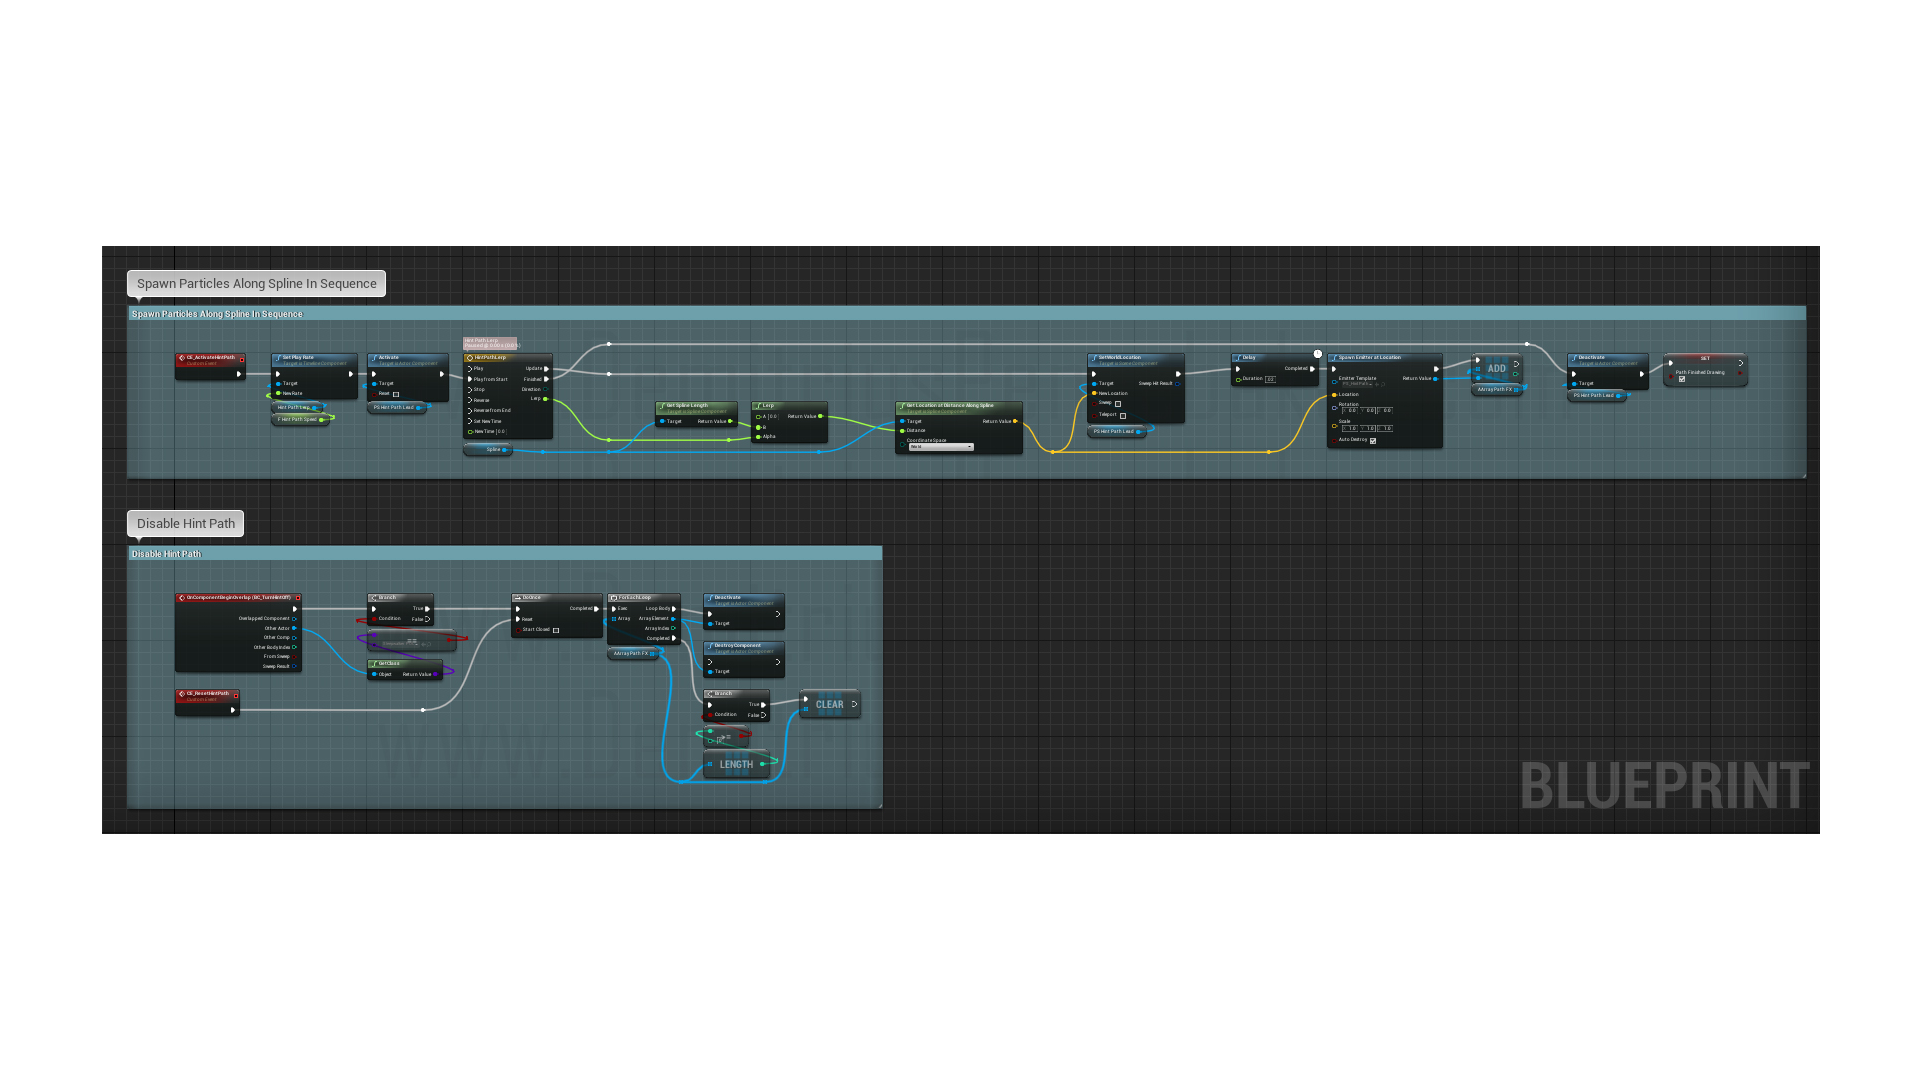The height and width of the screenshot is (1080, 1920).
Task: Click the Overlapped Component output pin
Action: (294, 619)
